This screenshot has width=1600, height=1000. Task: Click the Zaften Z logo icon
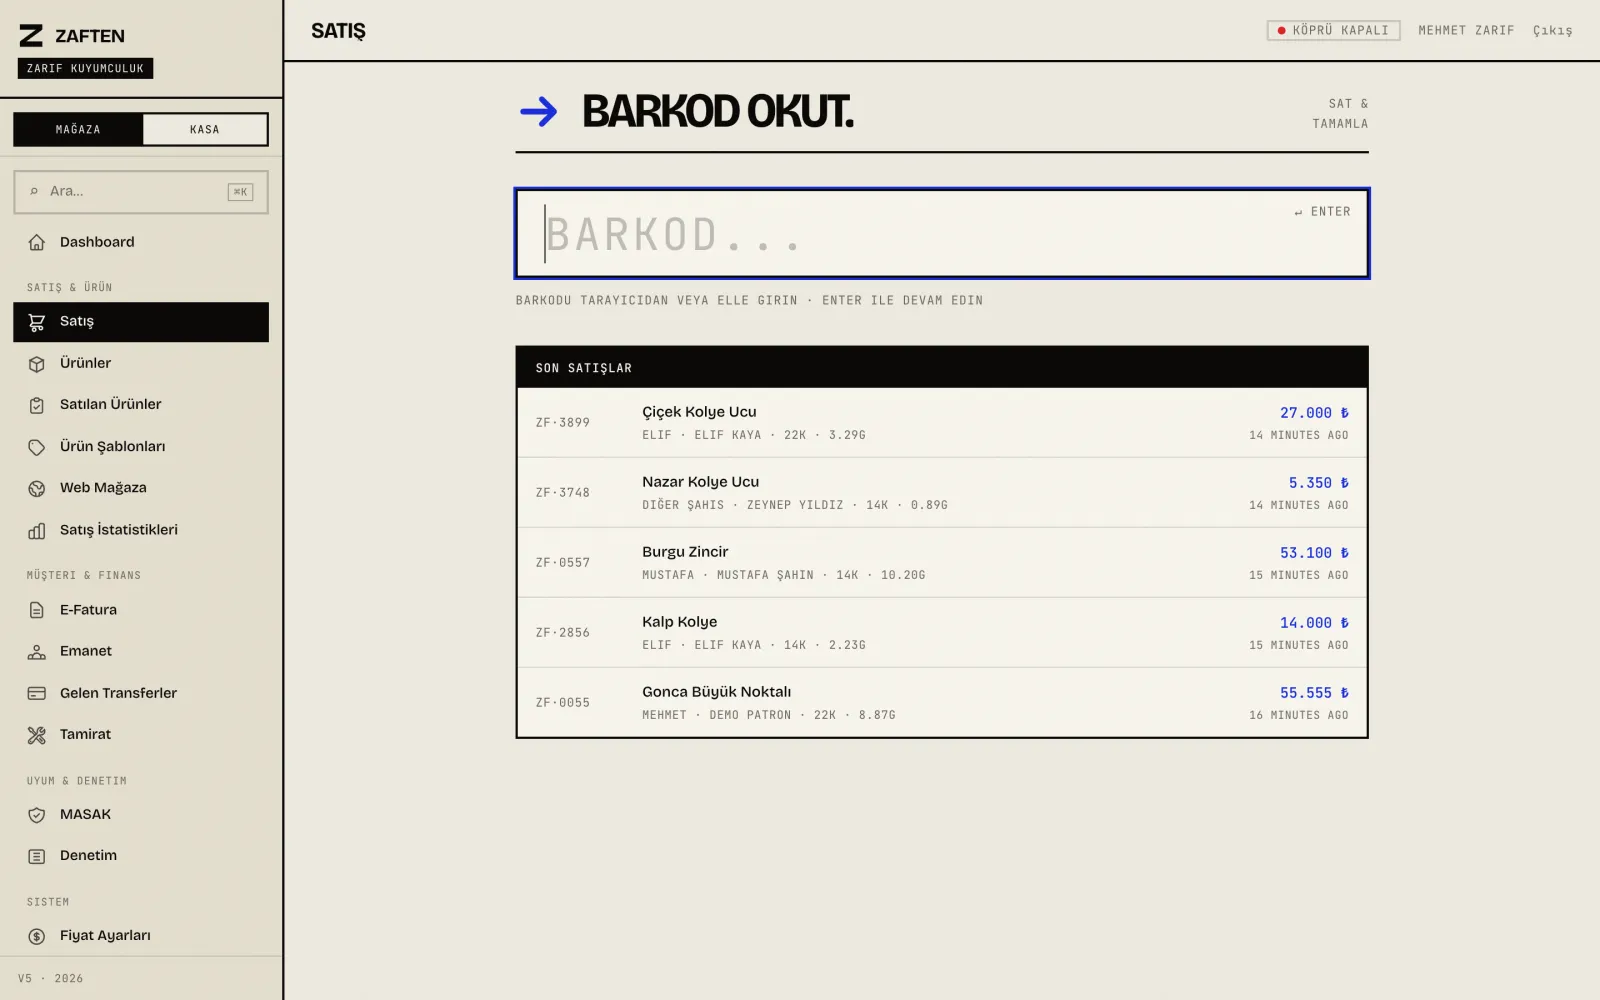31,36
